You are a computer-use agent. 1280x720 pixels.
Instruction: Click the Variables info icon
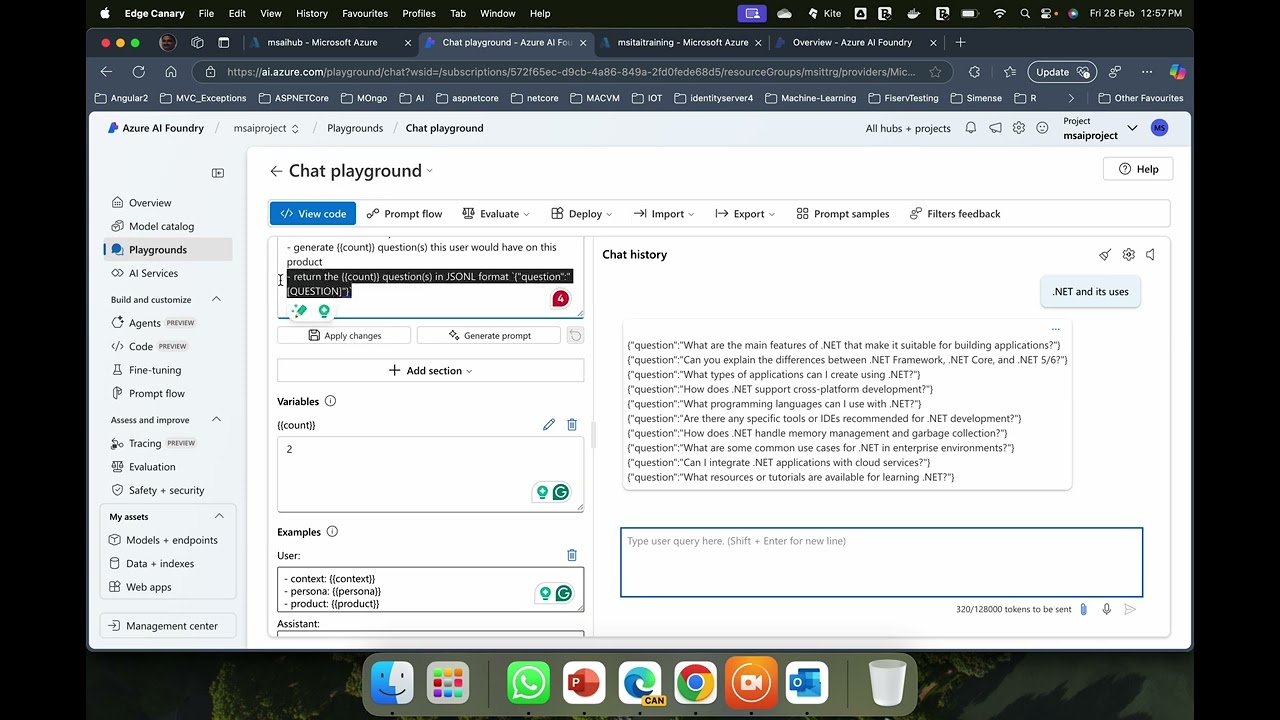[330, 401]
